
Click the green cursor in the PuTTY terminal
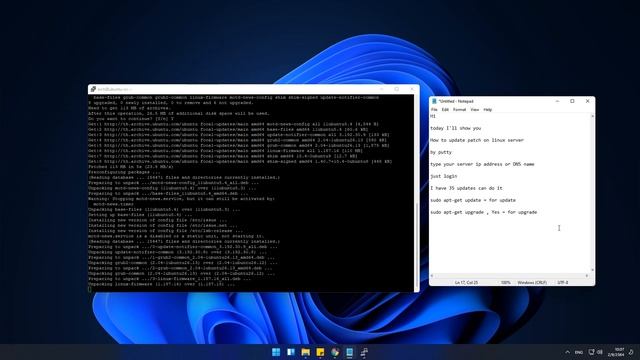click(x=90, y=289)
